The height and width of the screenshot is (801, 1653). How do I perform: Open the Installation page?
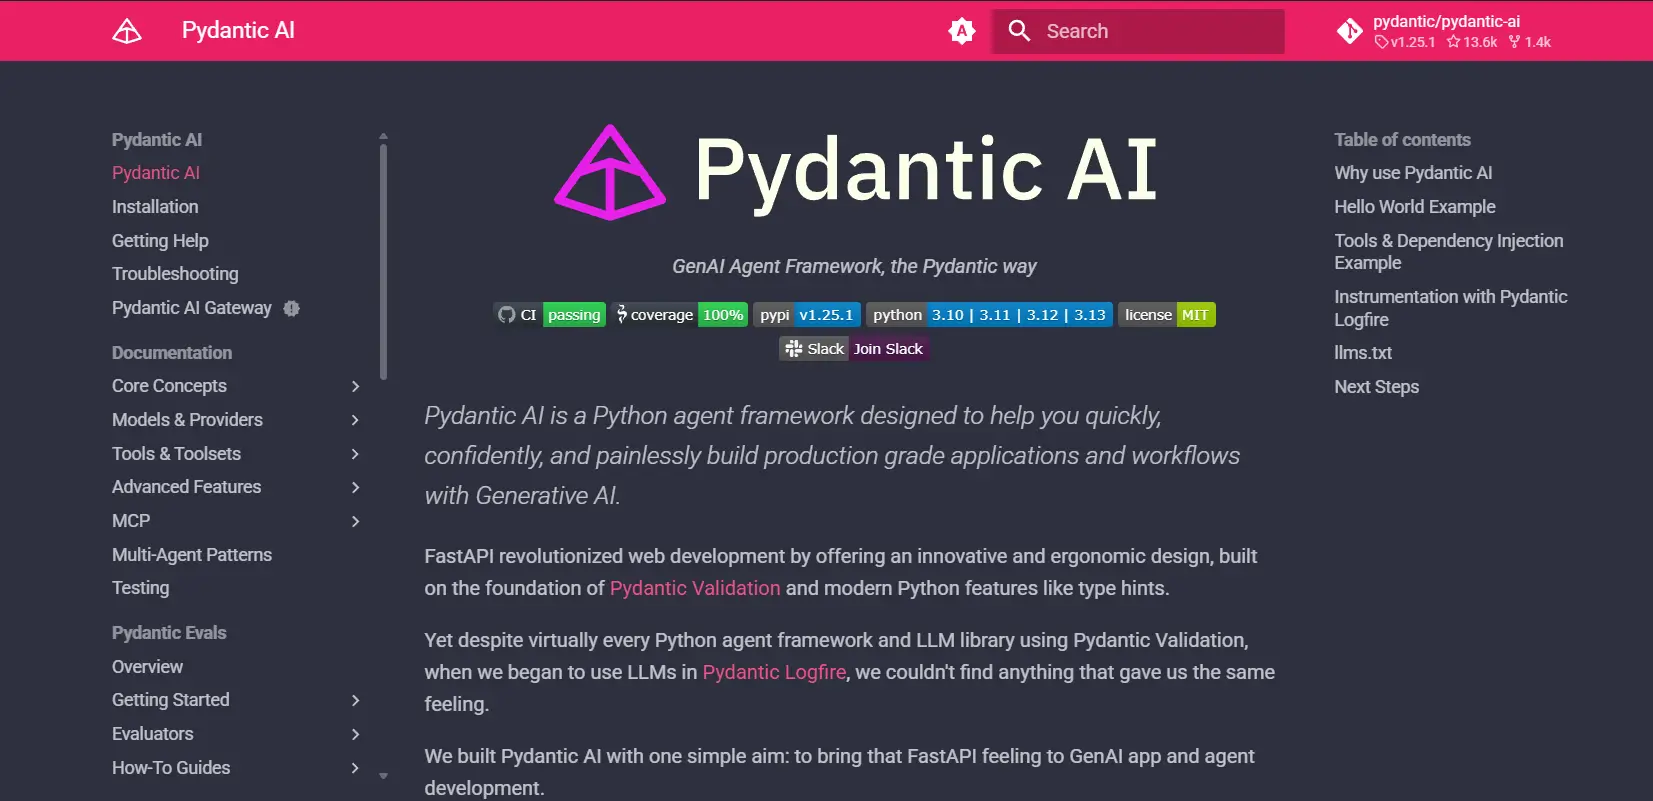pos(155,207)
